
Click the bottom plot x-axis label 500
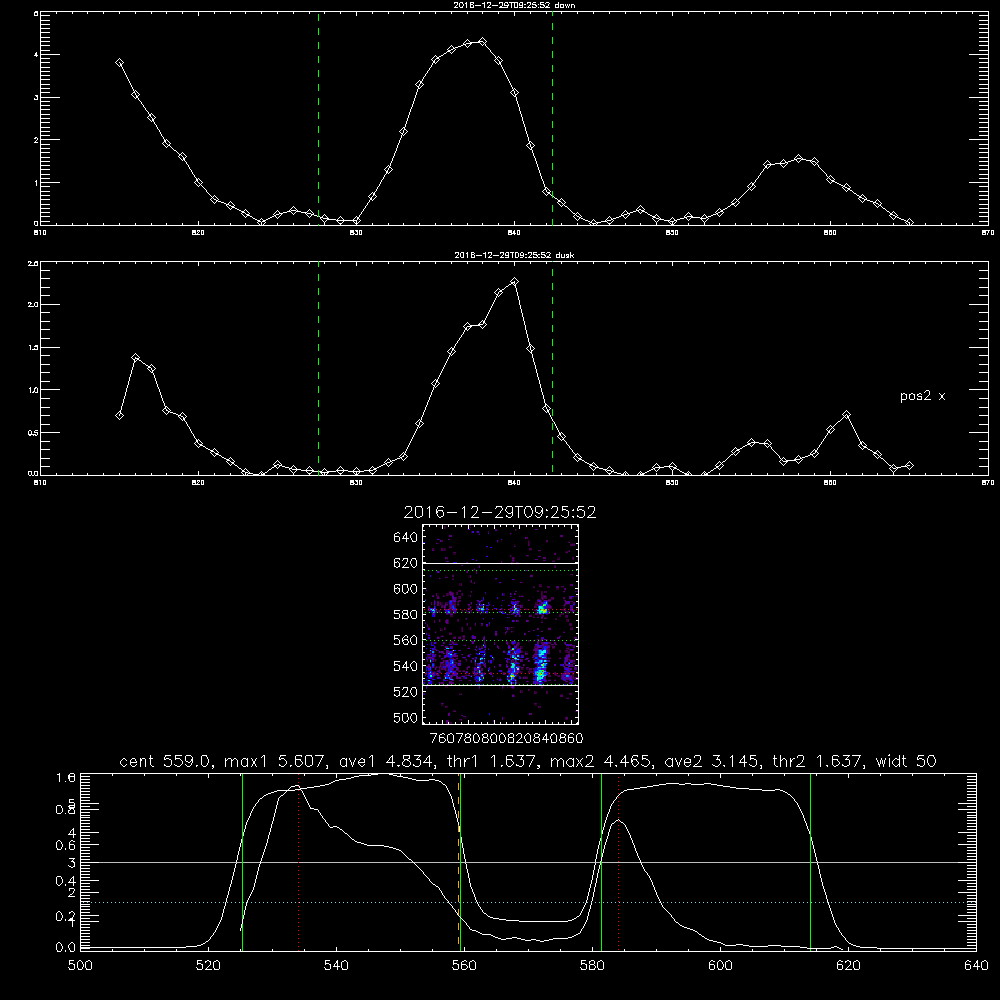(80, 966)
